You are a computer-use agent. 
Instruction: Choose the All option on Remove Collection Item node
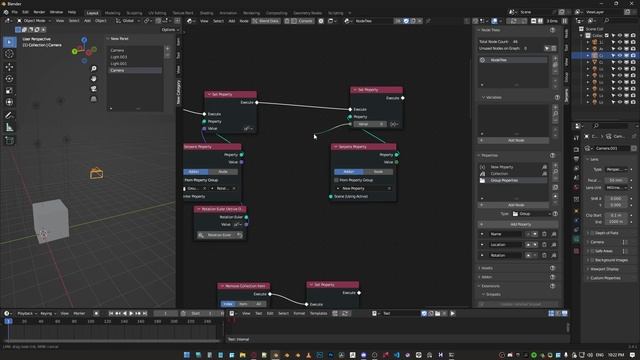[x=259, y=304]
